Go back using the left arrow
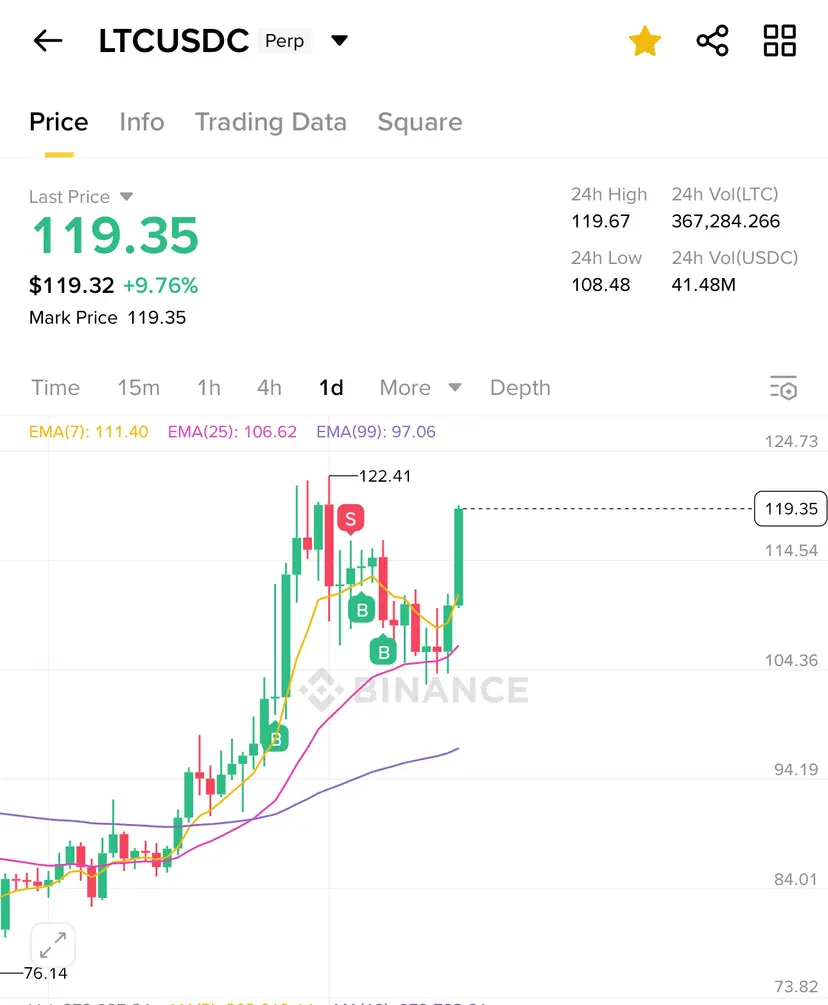This screenshot has height=1005, width=828. coord(48,41)
